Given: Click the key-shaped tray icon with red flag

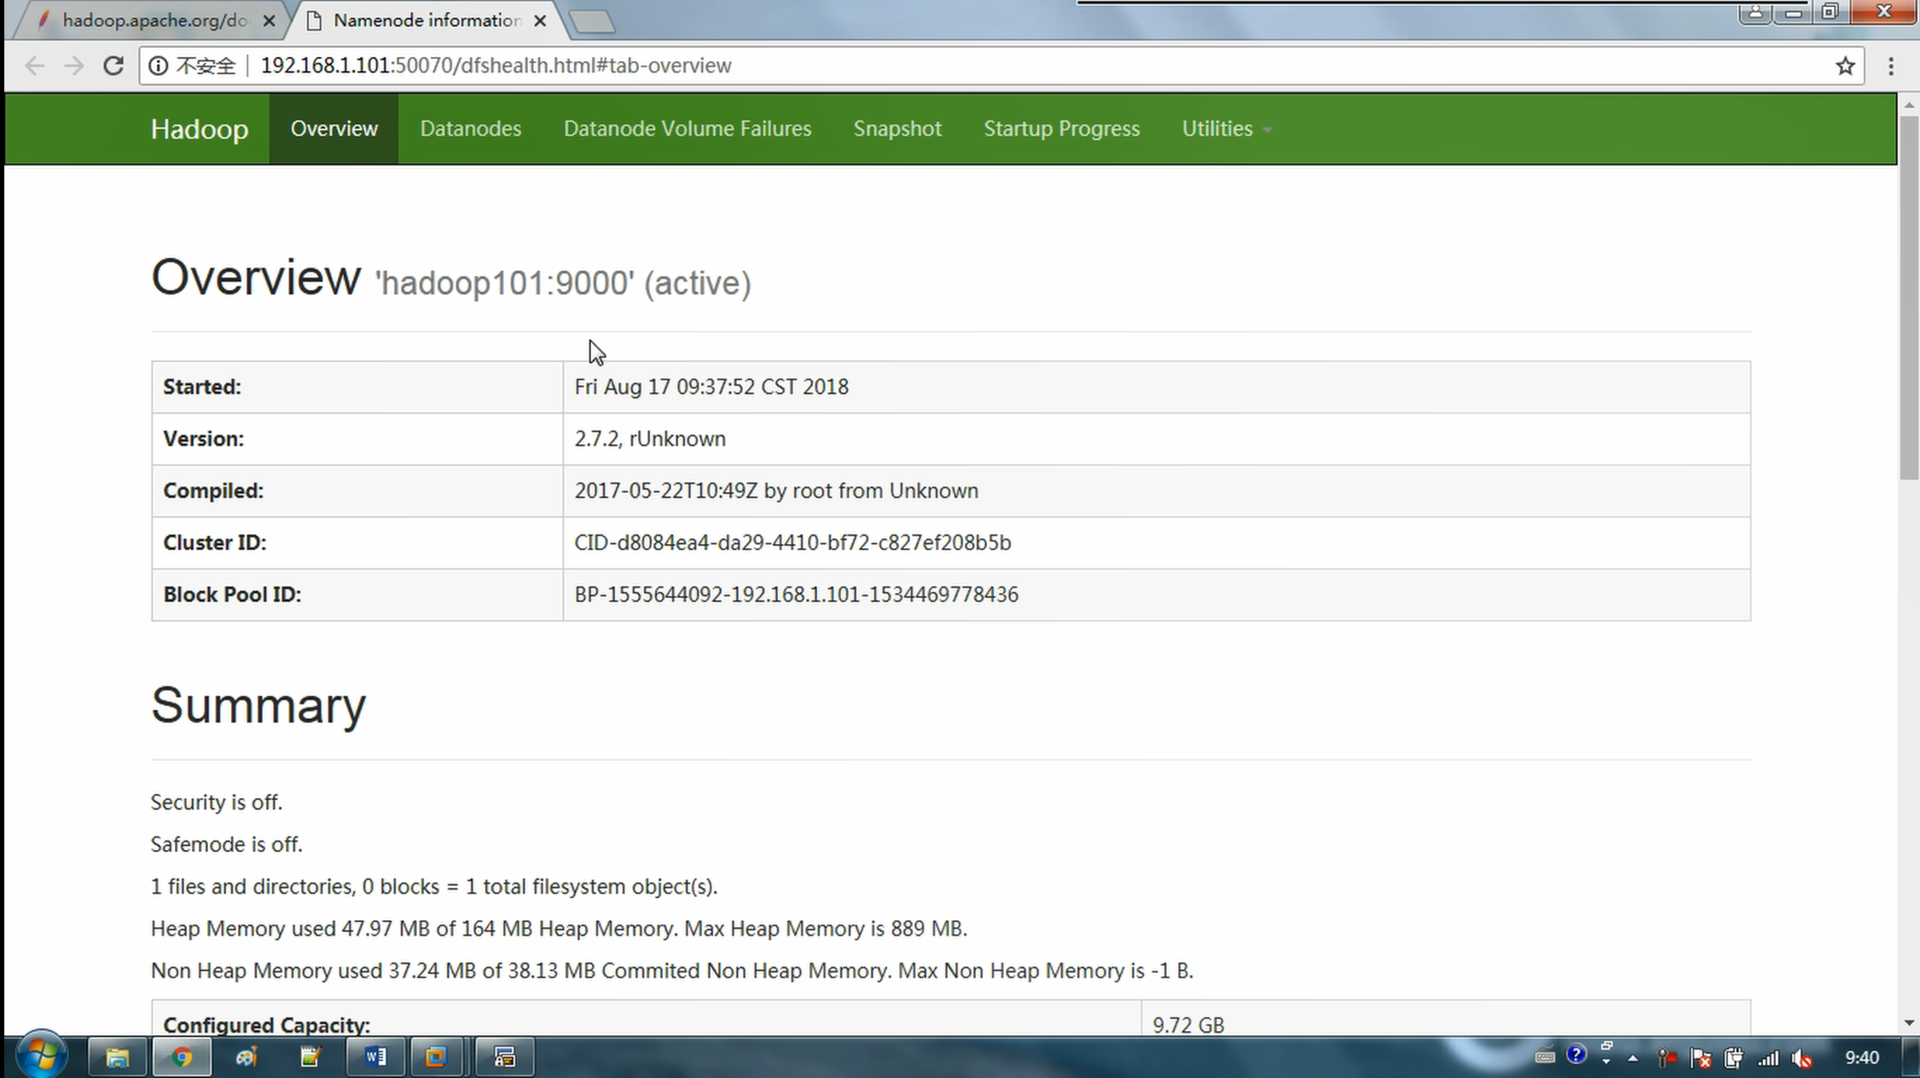Looking at the screenshot, I should 1667,1058.
